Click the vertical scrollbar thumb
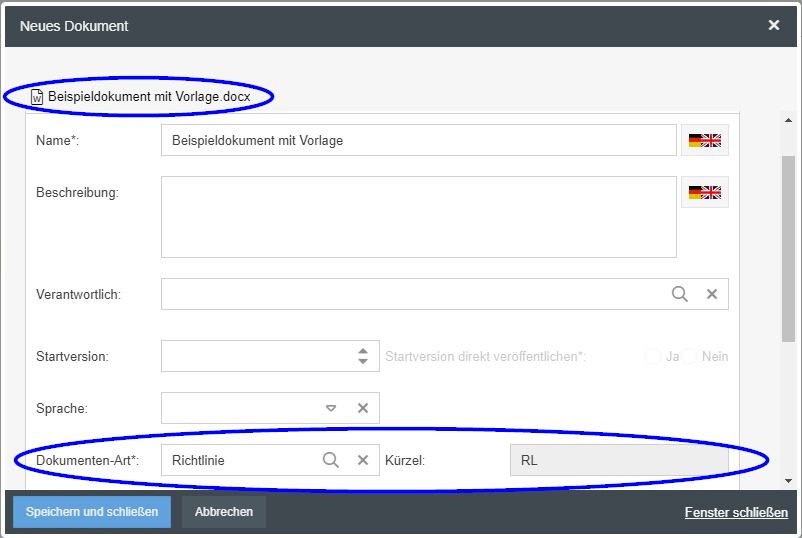This screenshot has width=802, height=538. [x=788, y=250]
